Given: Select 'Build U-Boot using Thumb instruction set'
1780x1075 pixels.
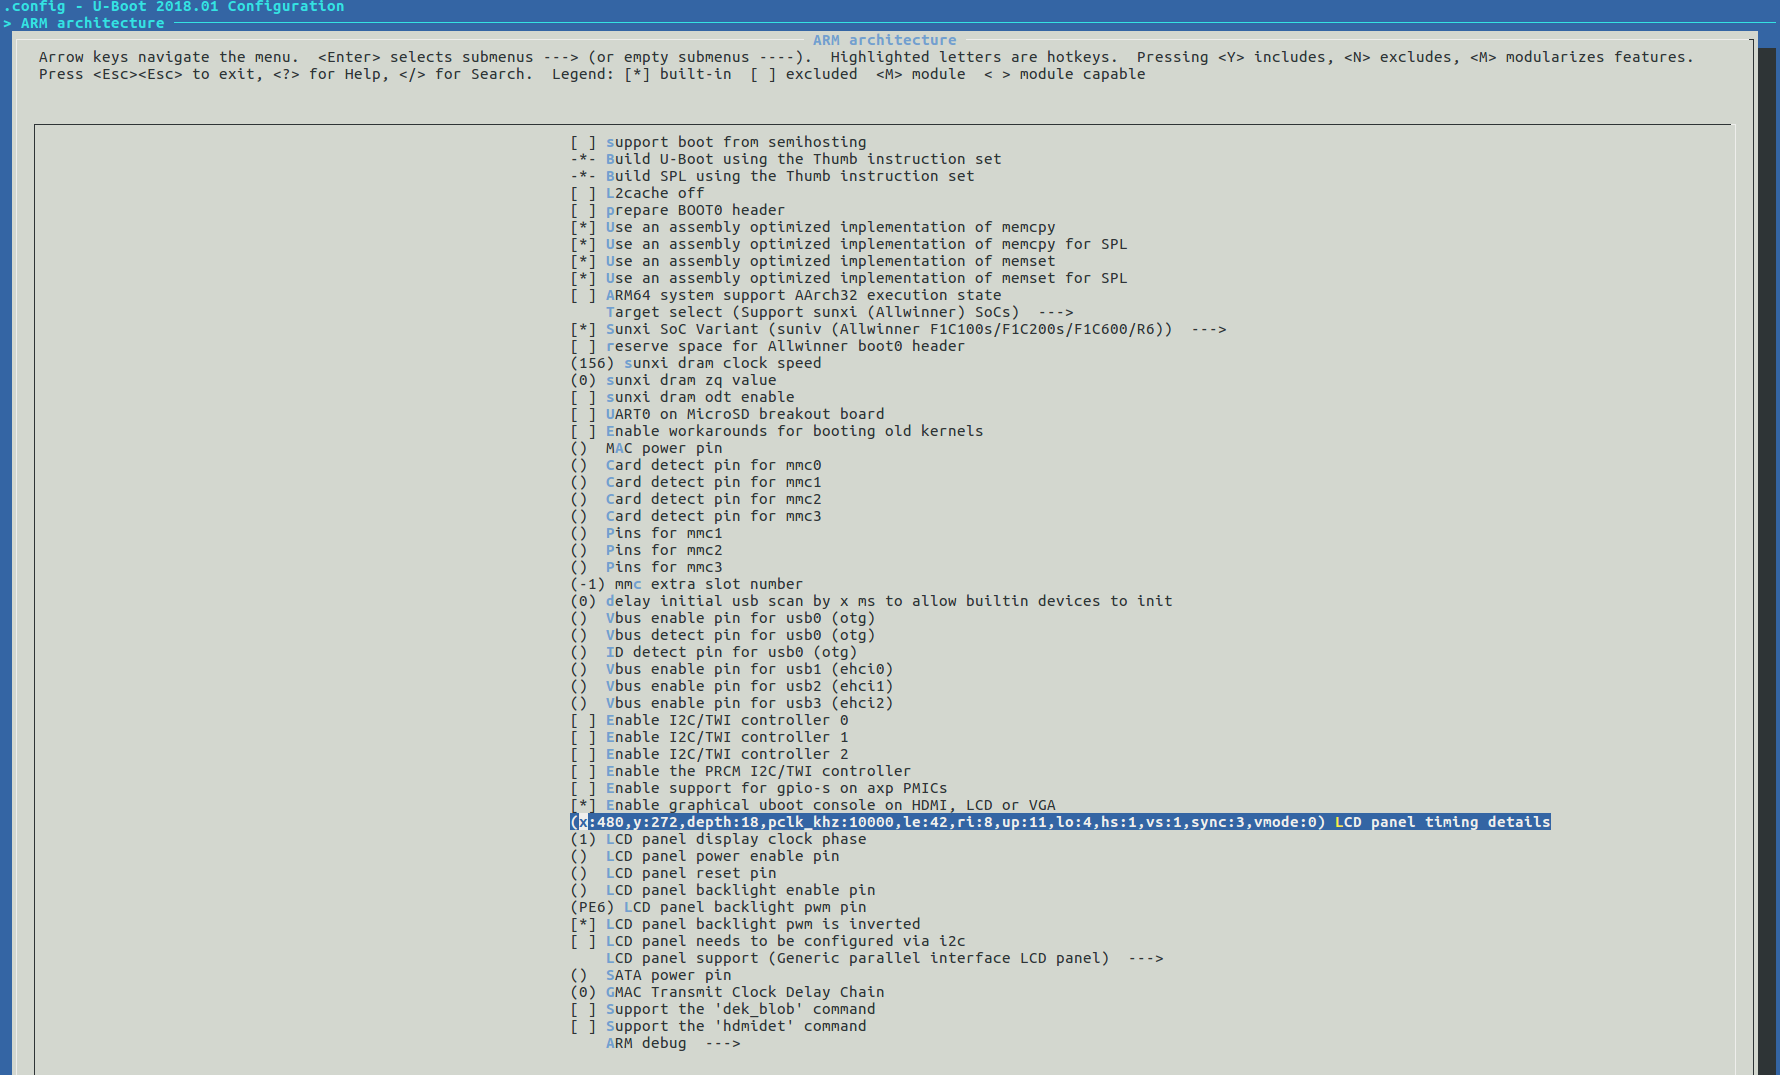Looking at the screenshot, I should coord(785,159).
